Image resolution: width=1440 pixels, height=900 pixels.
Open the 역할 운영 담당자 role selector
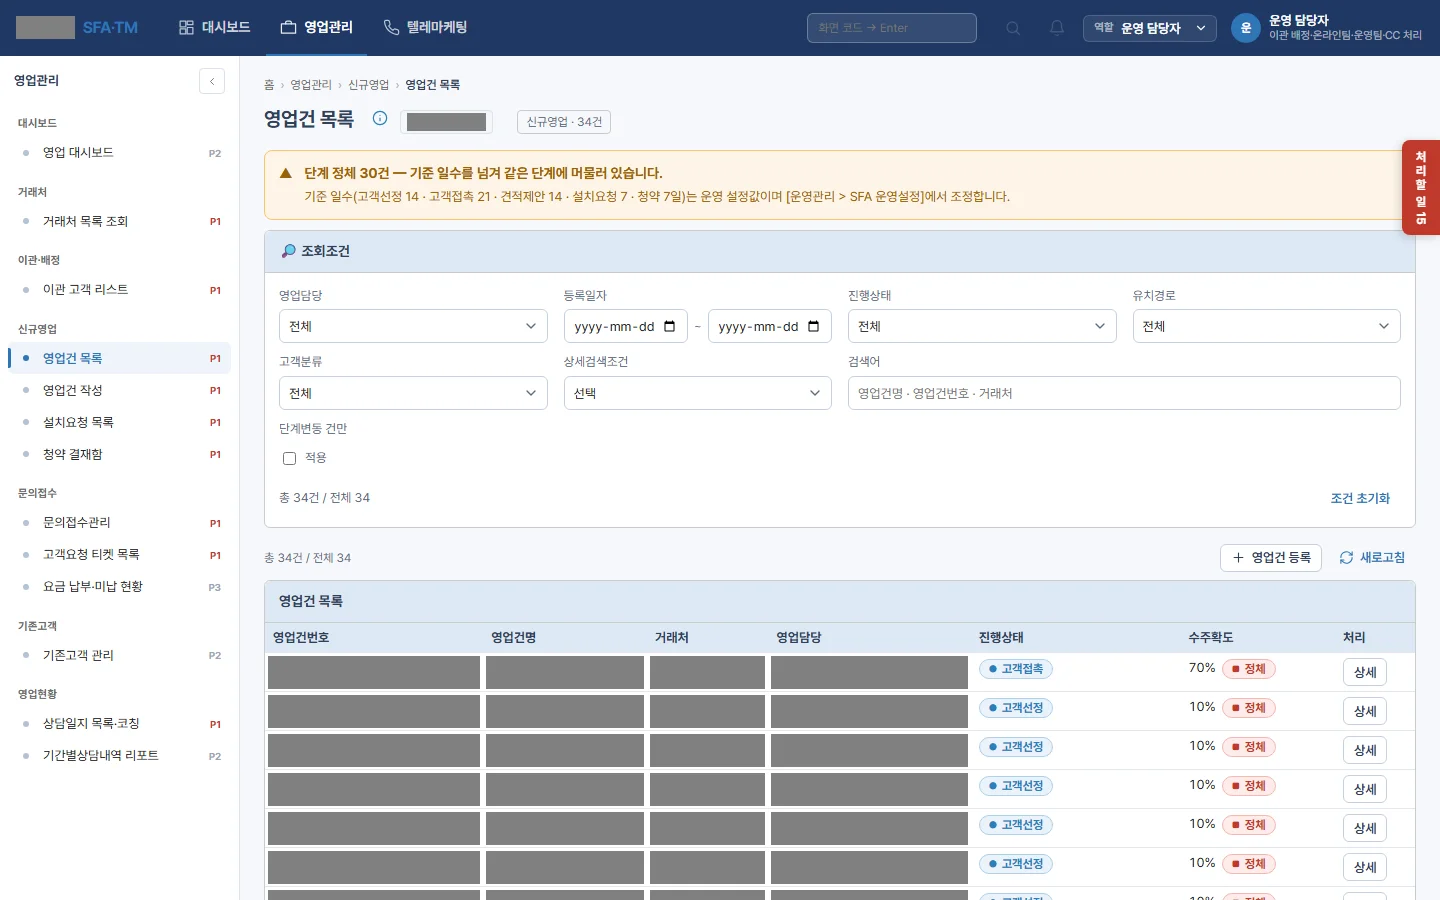(1150, 28)
